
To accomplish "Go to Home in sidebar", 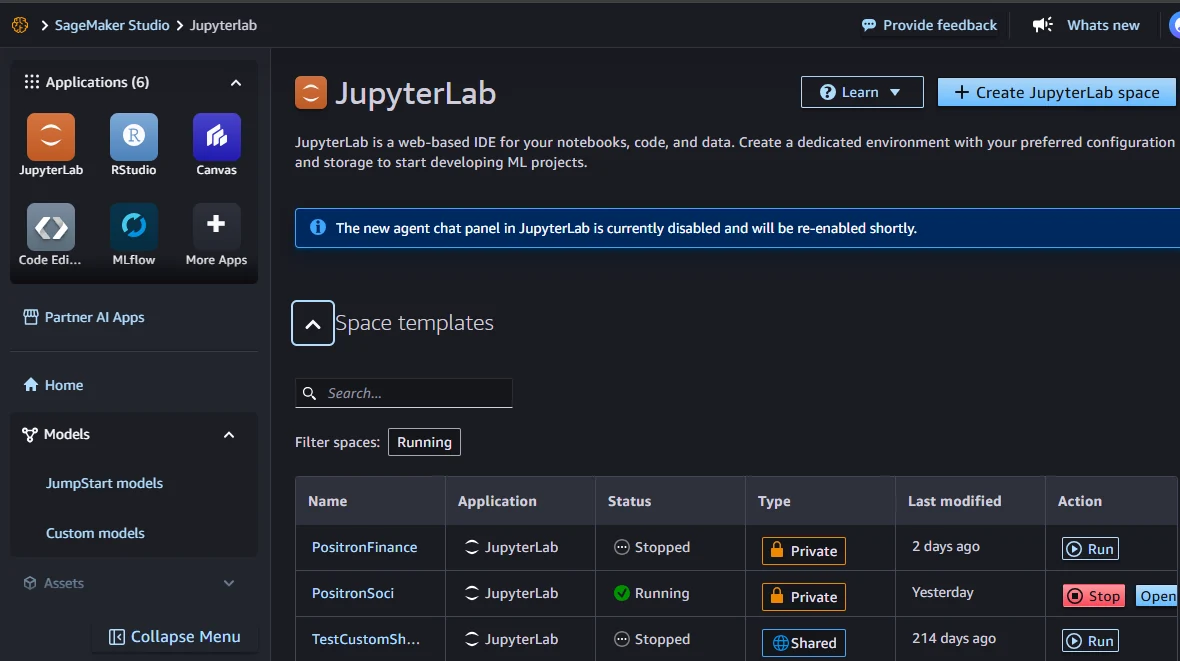I will click(53, 385).
